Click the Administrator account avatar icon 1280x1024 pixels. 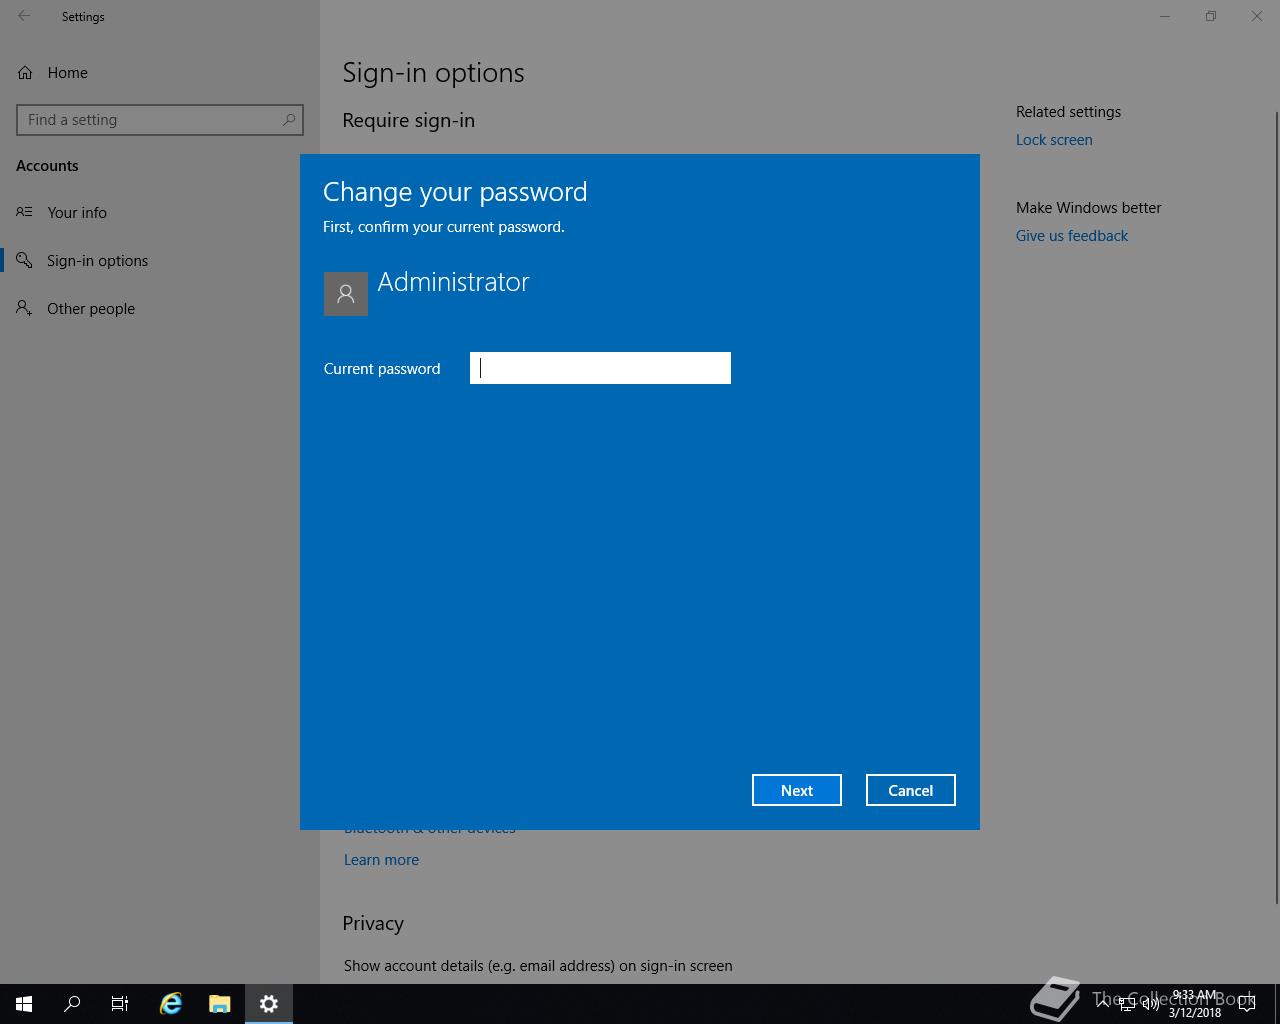pos(346,294)
